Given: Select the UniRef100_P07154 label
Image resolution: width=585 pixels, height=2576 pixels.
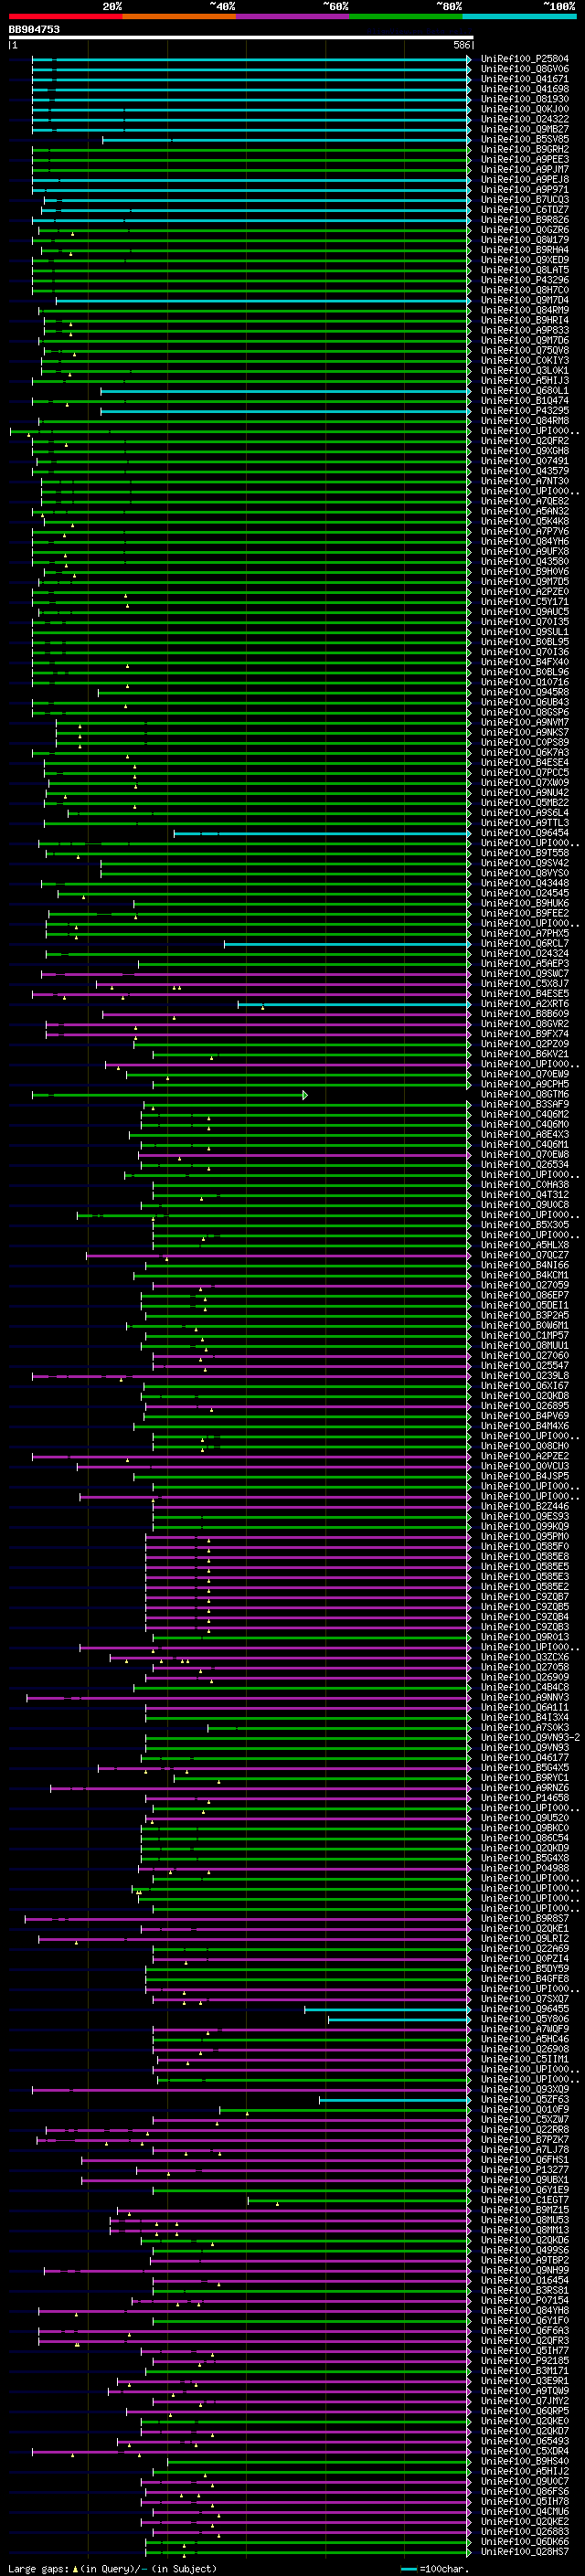Looking at the screenshot, I should click(x=524, y=2300).
